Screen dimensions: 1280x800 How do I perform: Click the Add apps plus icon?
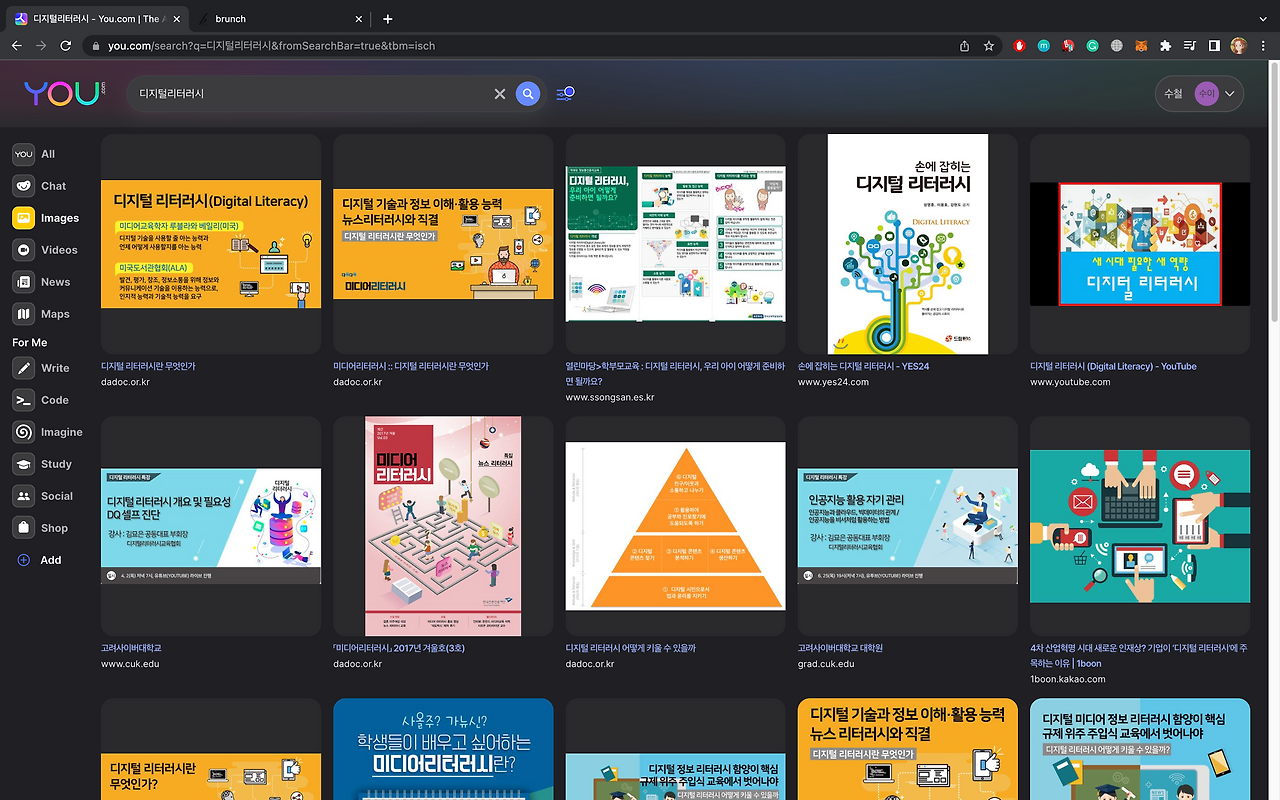tap(24, 560)
